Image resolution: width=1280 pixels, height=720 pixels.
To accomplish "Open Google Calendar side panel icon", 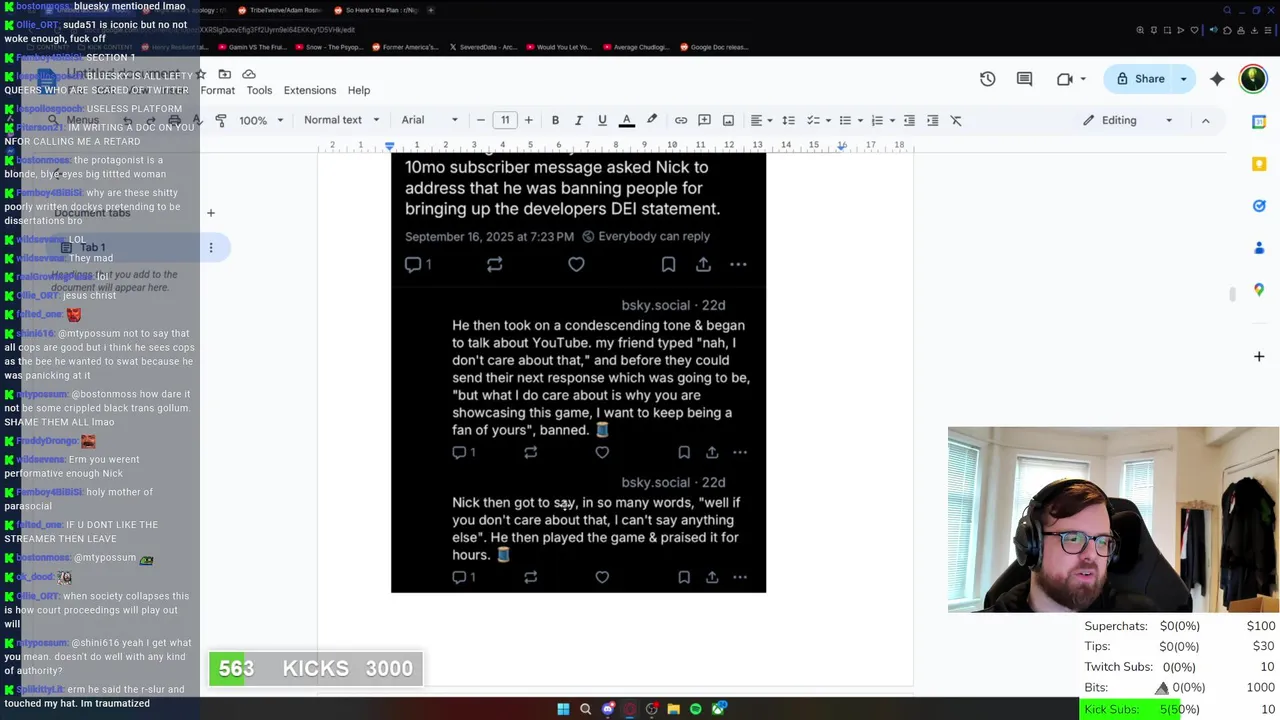I will (1259, 122).
